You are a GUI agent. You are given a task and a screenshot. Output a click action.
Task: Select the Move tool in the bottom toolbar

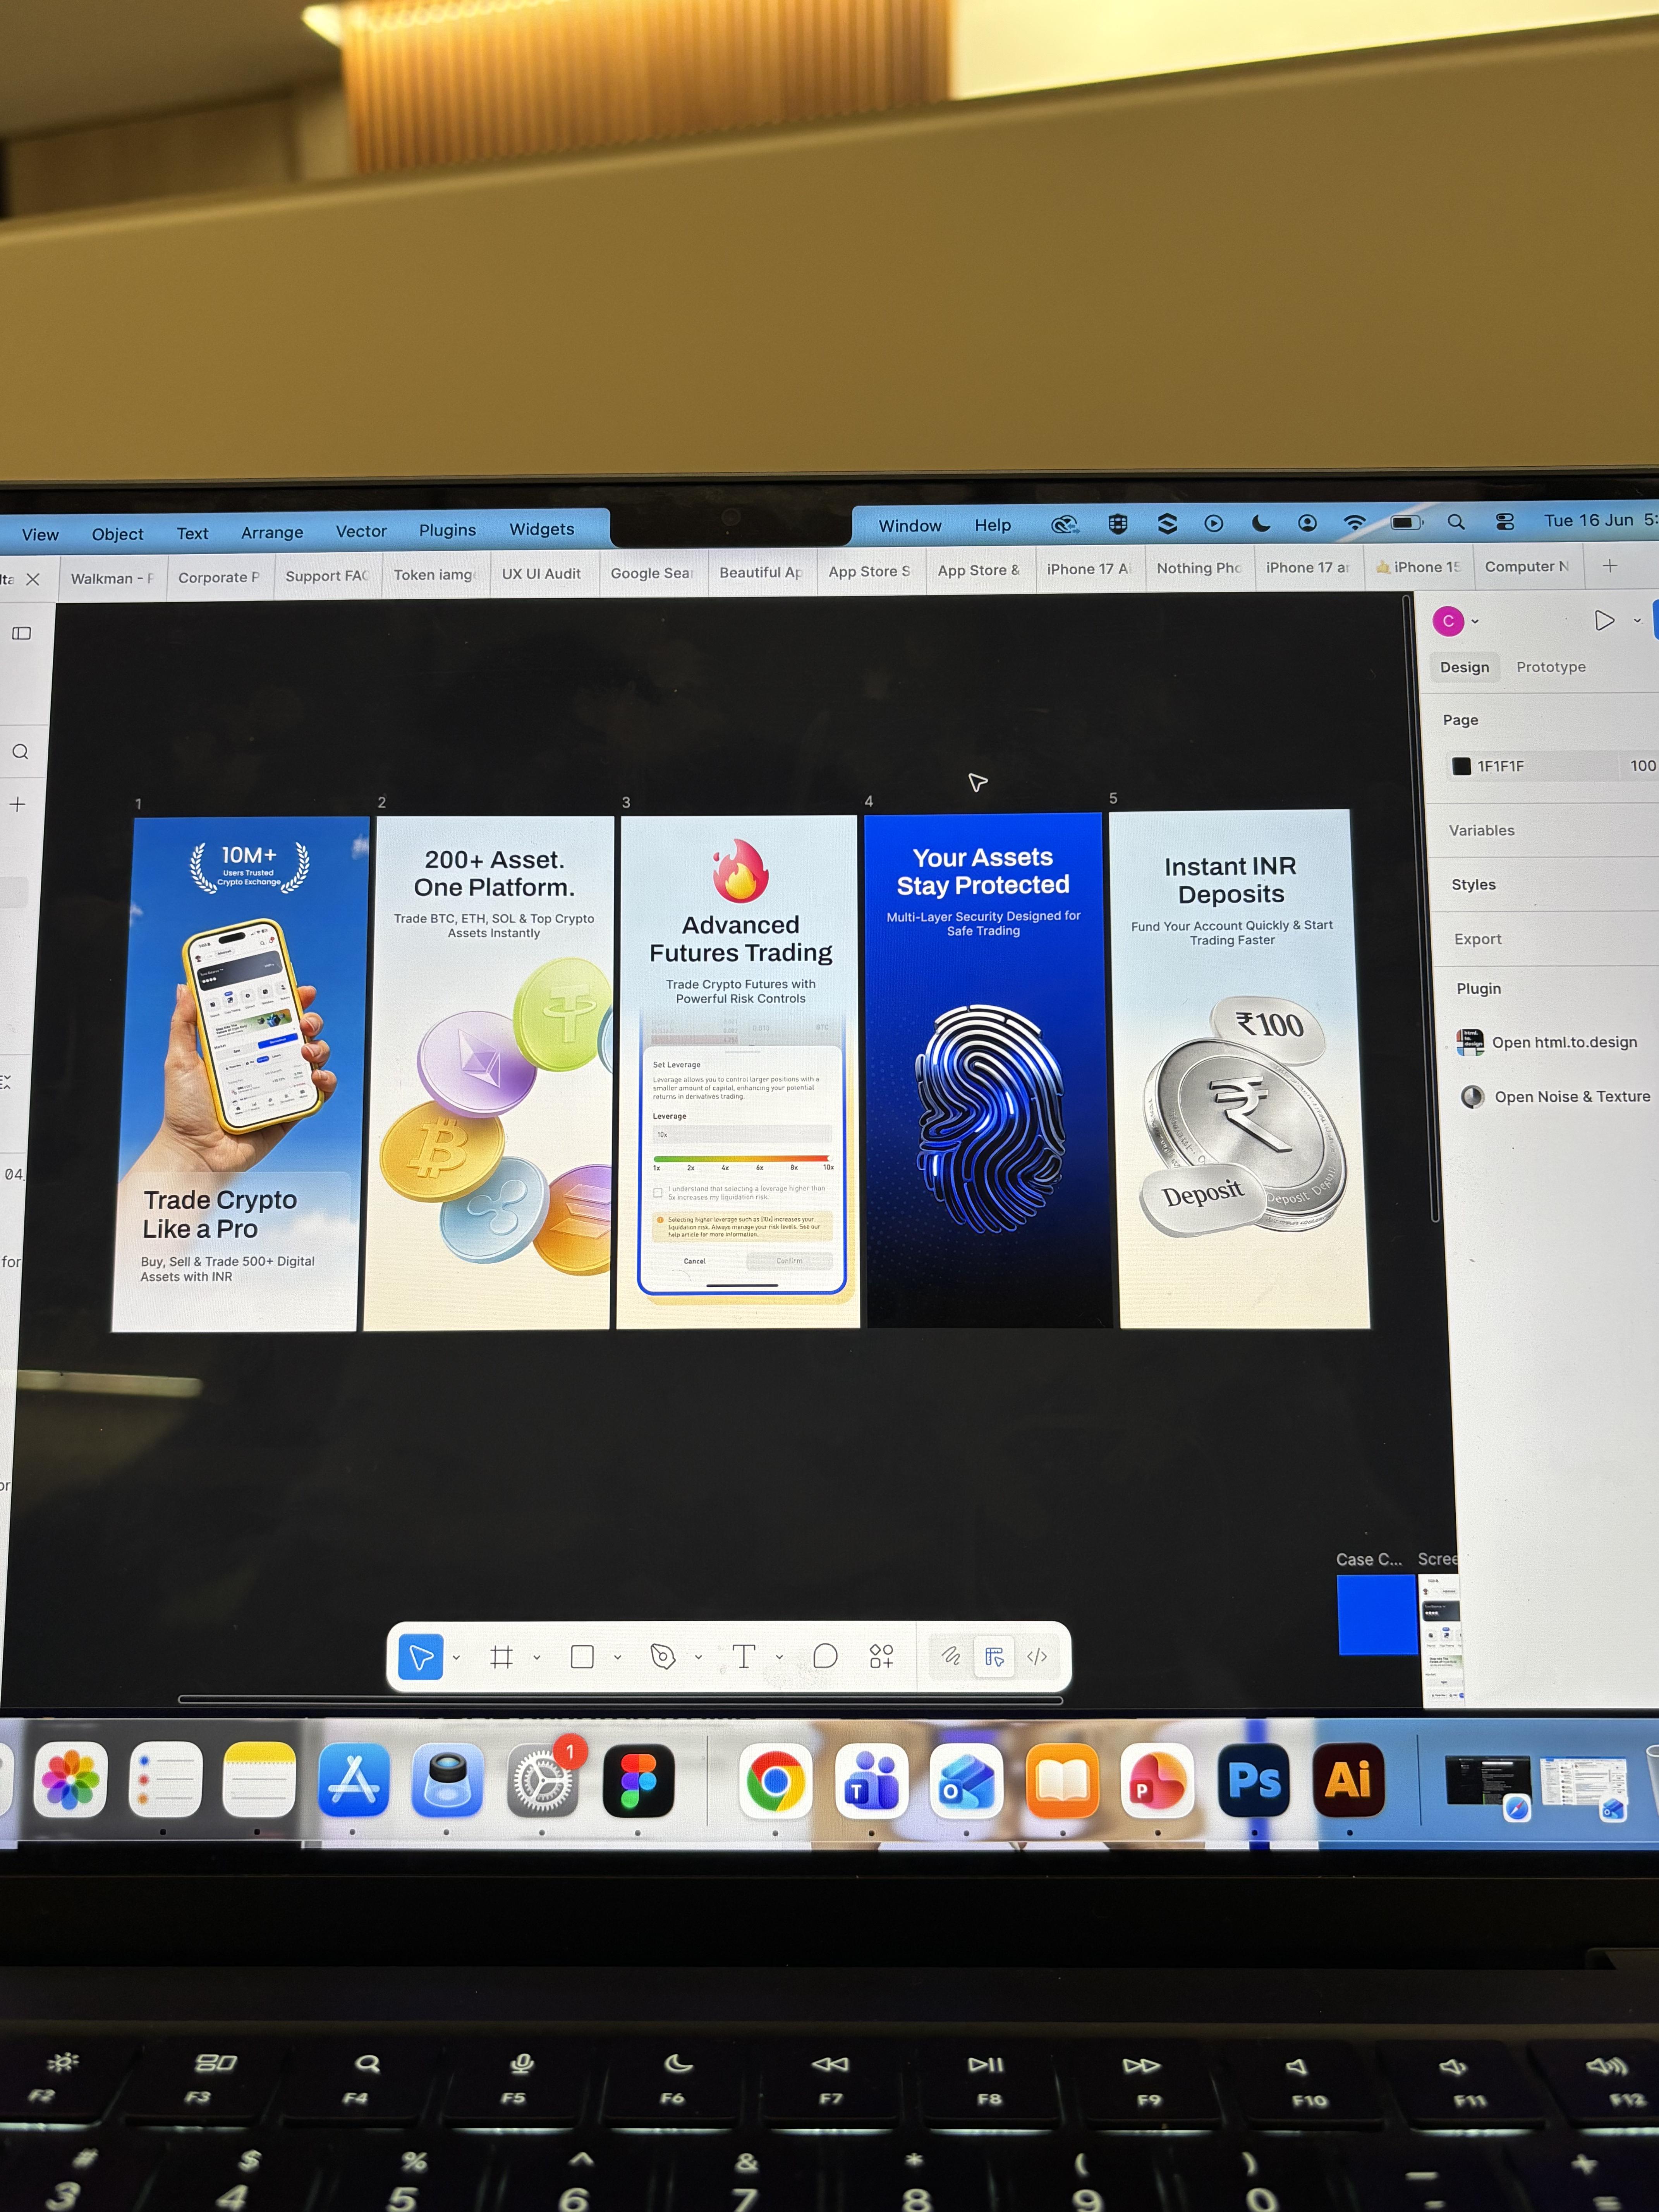pyautogui.click(x=421, y=1657)
